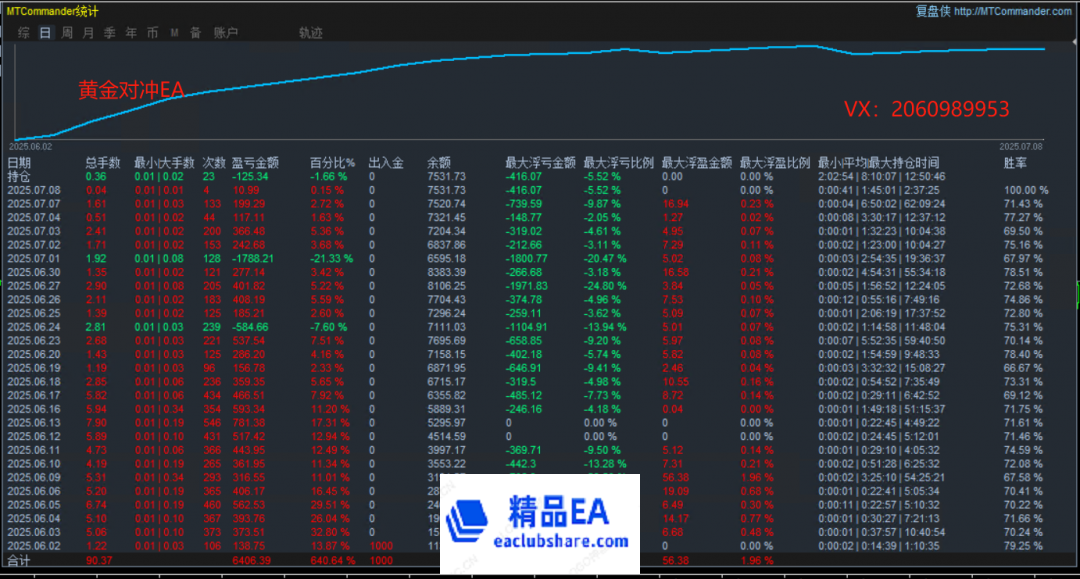Select the 持仓 positions row
This screenshot has height=579, width=1080.
click(20, 176)
